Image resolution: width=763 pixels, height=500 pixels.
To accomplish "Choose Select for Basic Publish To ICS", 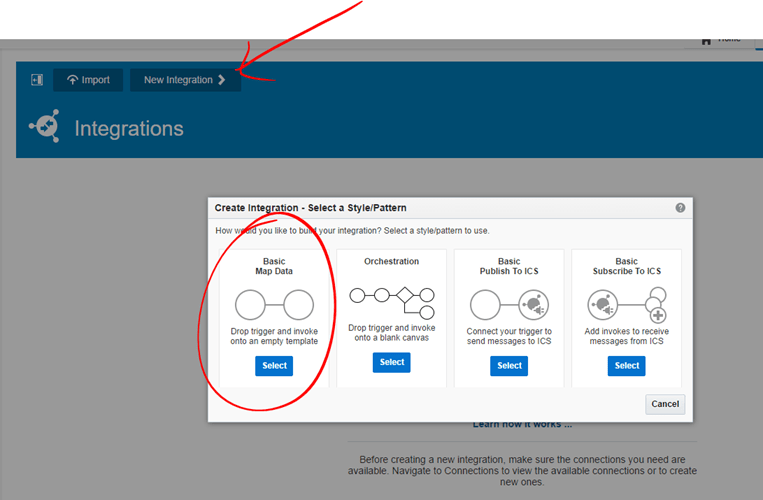I will (509, 366).
